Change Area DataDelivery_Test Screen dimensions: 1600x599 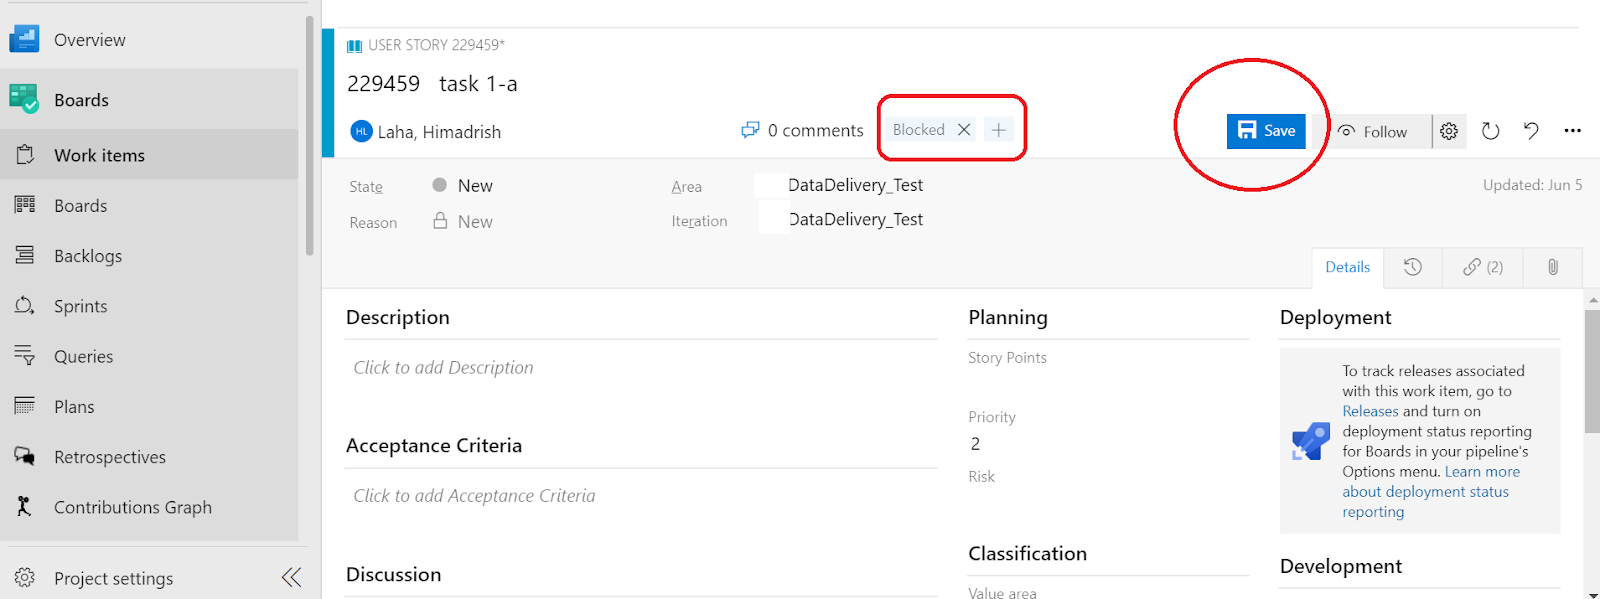pyautogui.click(x=855, y=185)
